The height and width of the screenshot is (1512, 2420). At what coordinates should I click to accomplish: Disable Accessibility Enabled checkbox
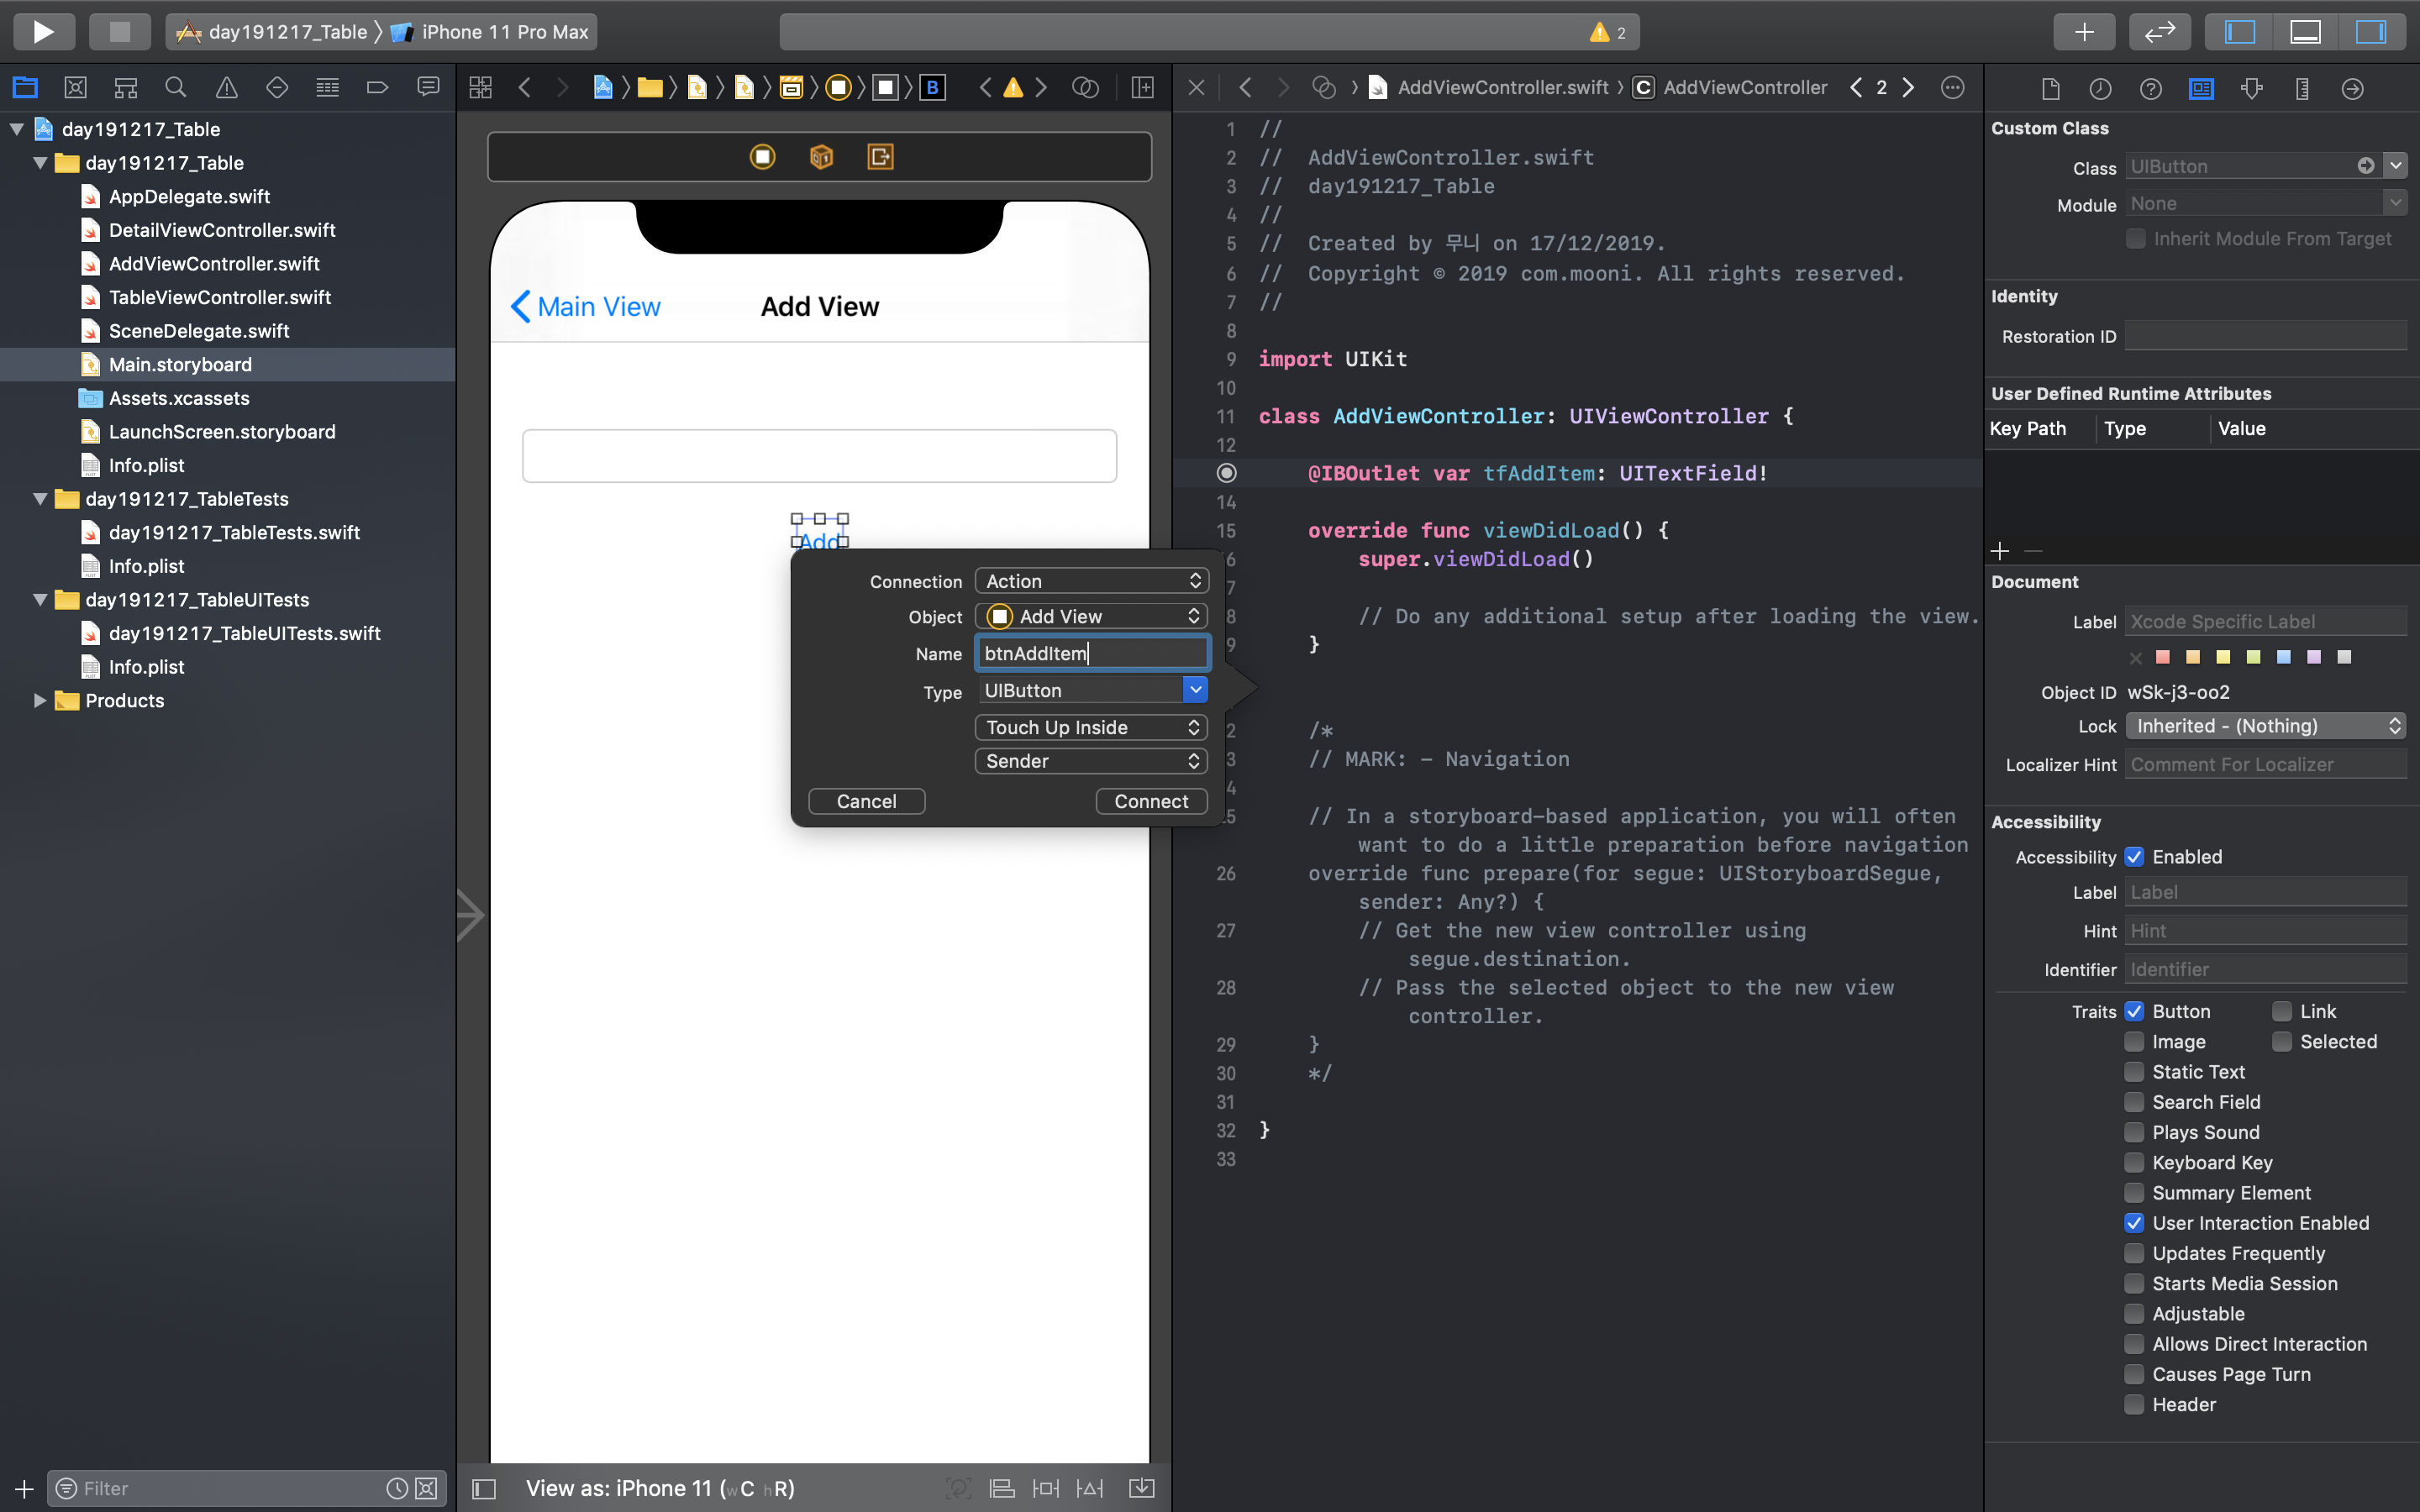2134,857
